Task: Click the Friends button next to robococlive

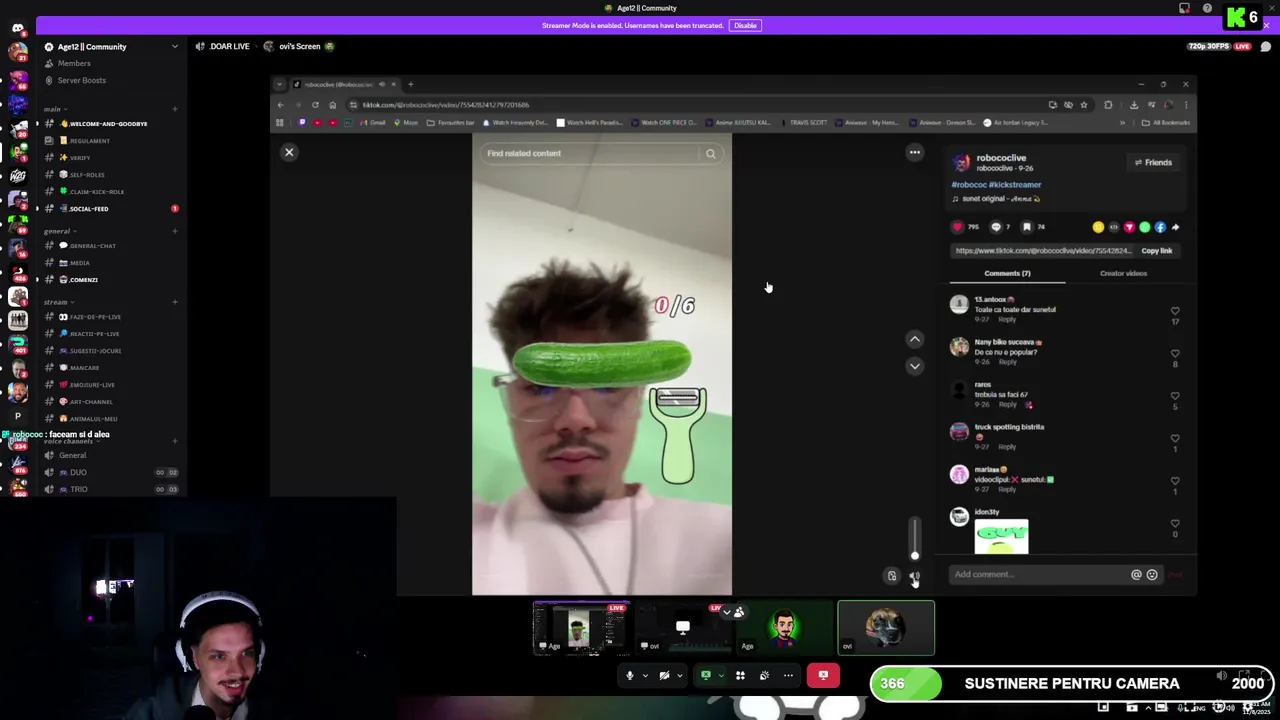Action: (1153, 162)
